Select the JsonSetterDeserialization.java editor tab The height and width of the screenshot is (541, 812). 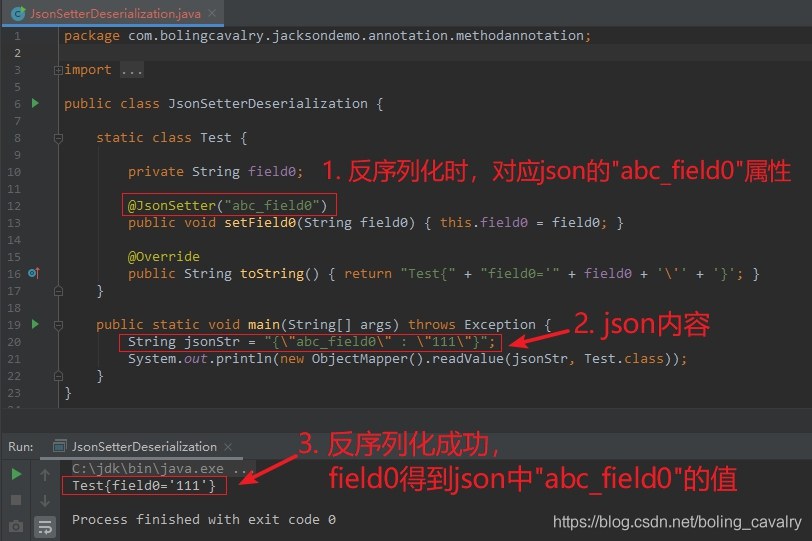115,14
